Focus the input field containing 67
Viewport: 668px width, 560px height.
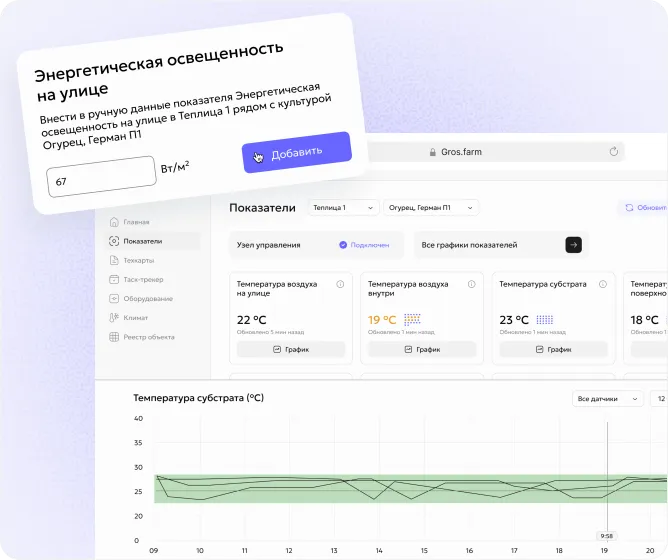[x=101, y=176]
